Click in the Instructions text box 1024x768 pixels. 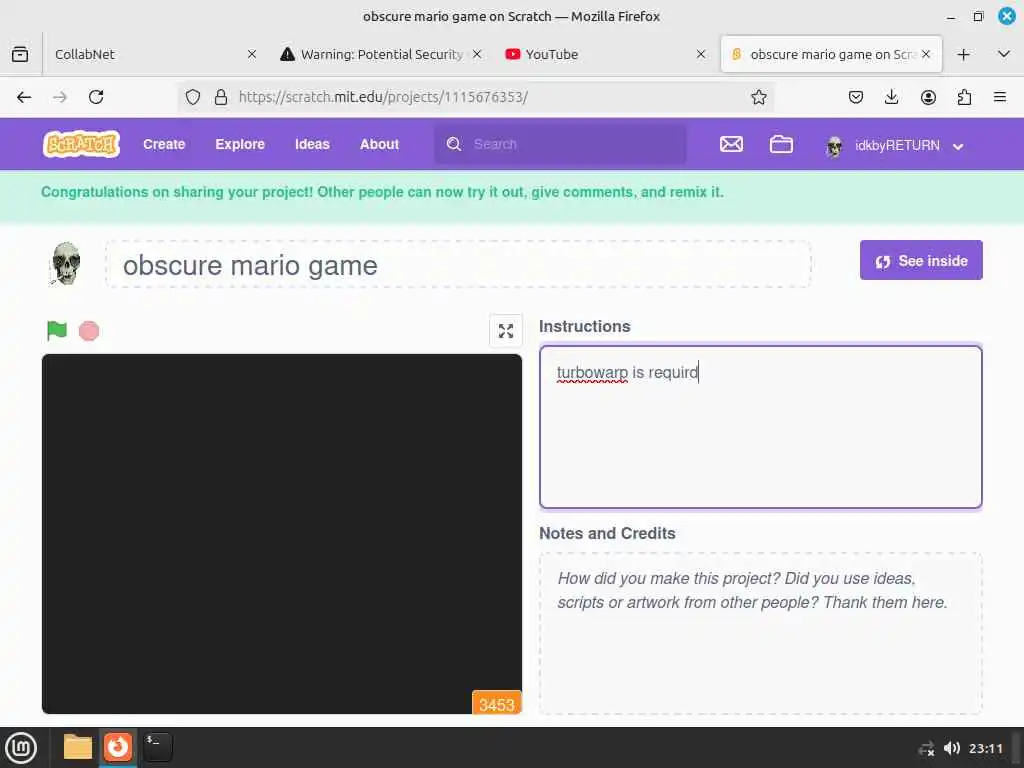tap(760, 427)
